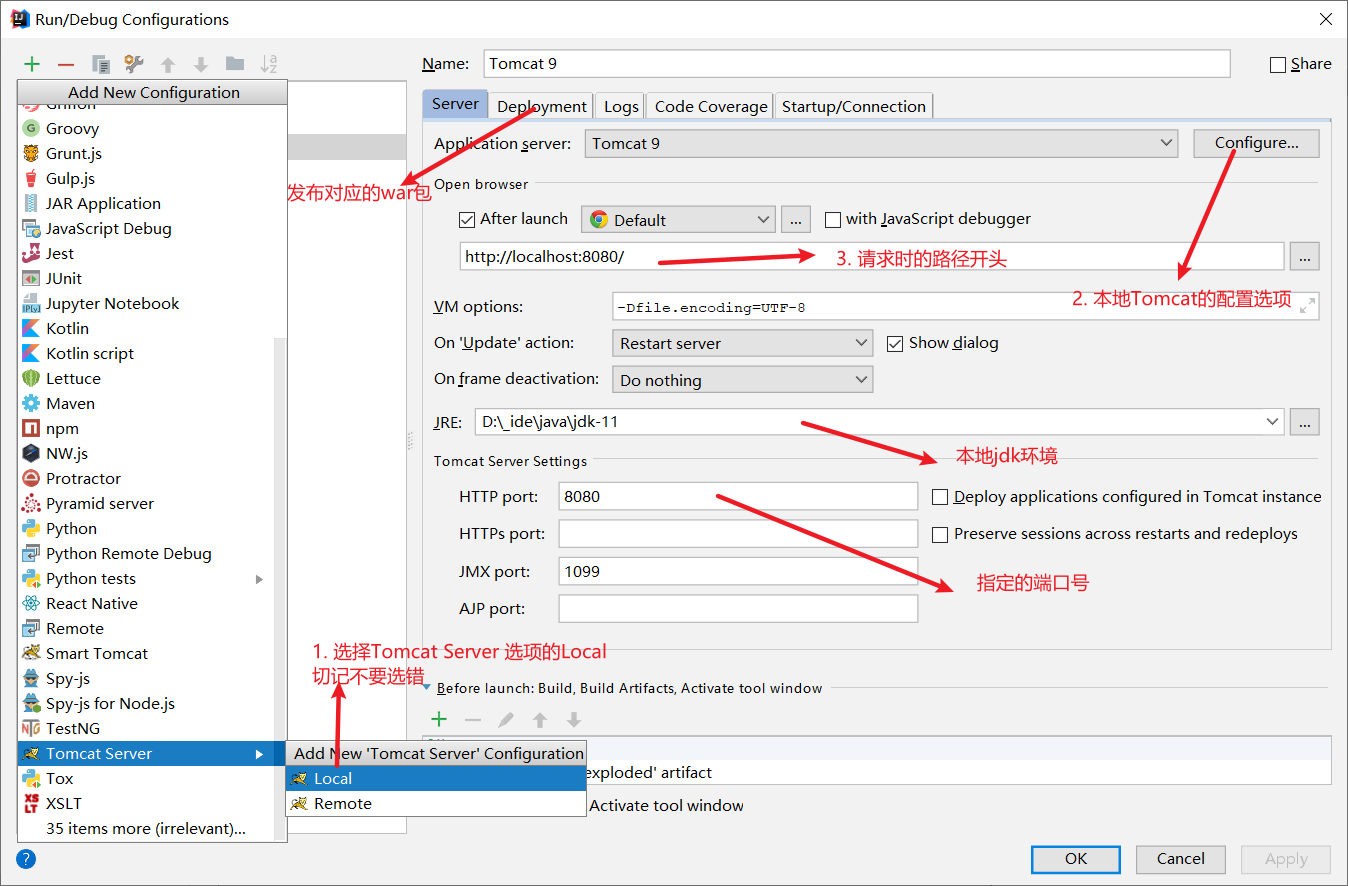1348x886 pixels.
Task: Click the down arrow in Before launch toolbar
Action: click(x=574, y=719)
